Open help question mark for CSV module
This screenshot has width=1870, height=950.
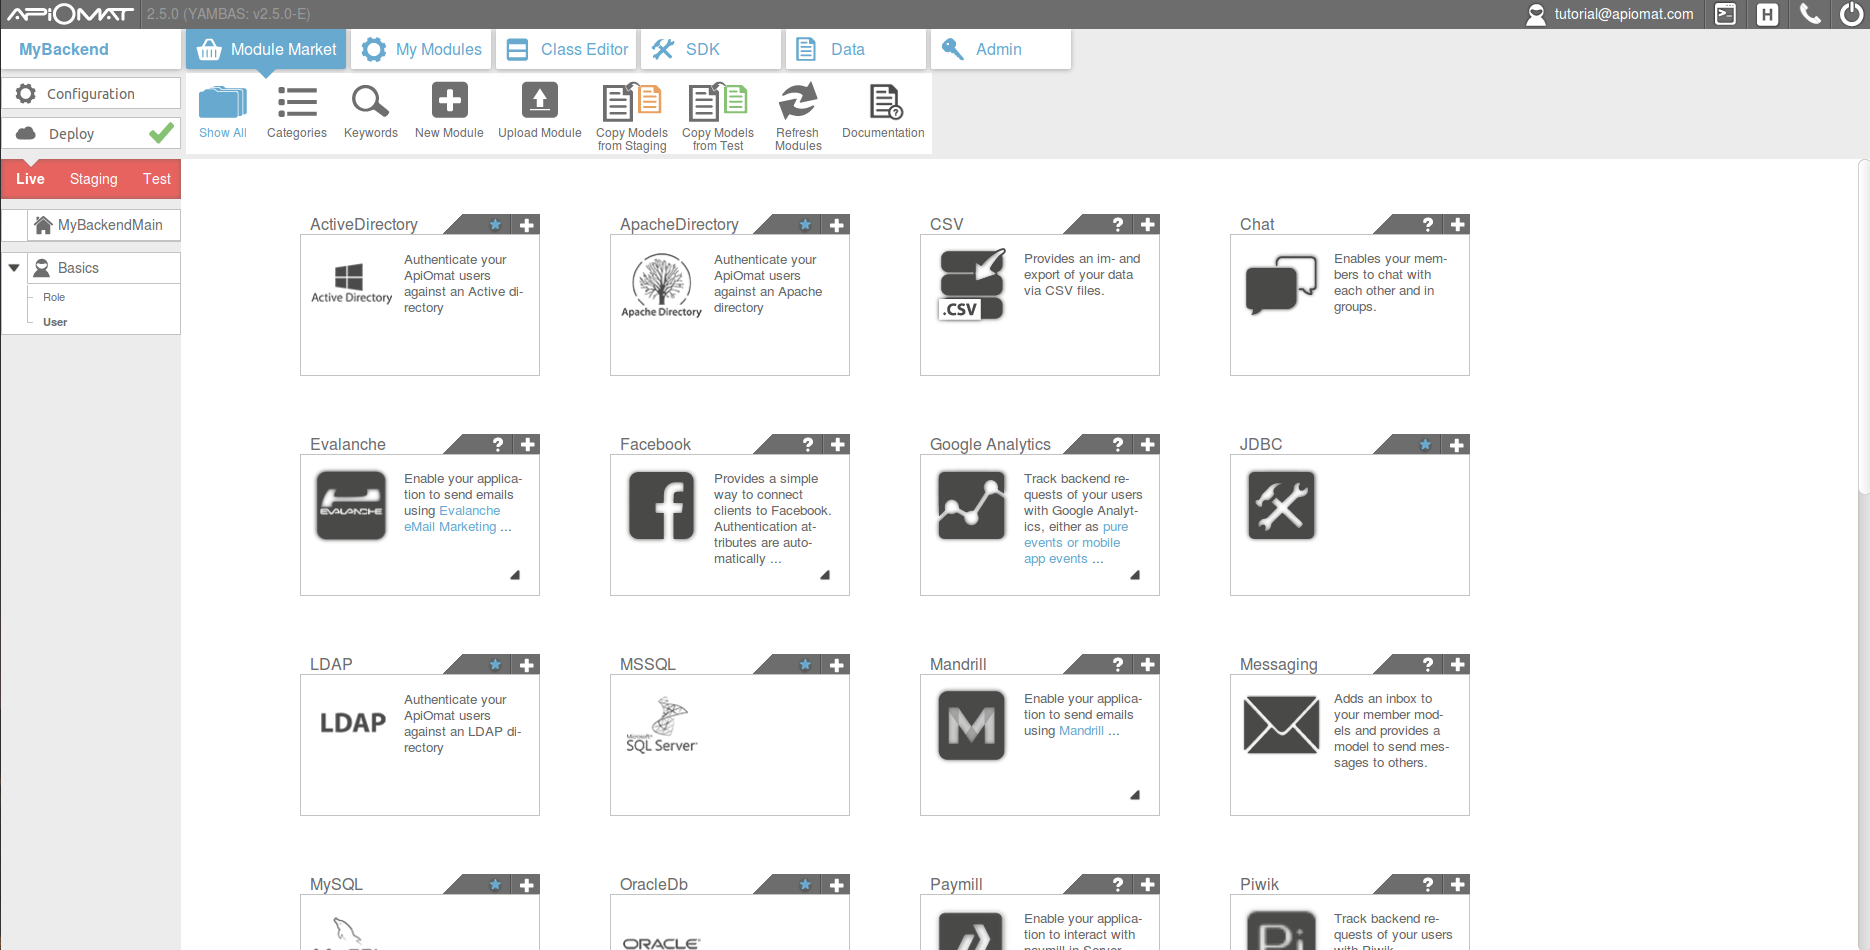point(1118,225)
